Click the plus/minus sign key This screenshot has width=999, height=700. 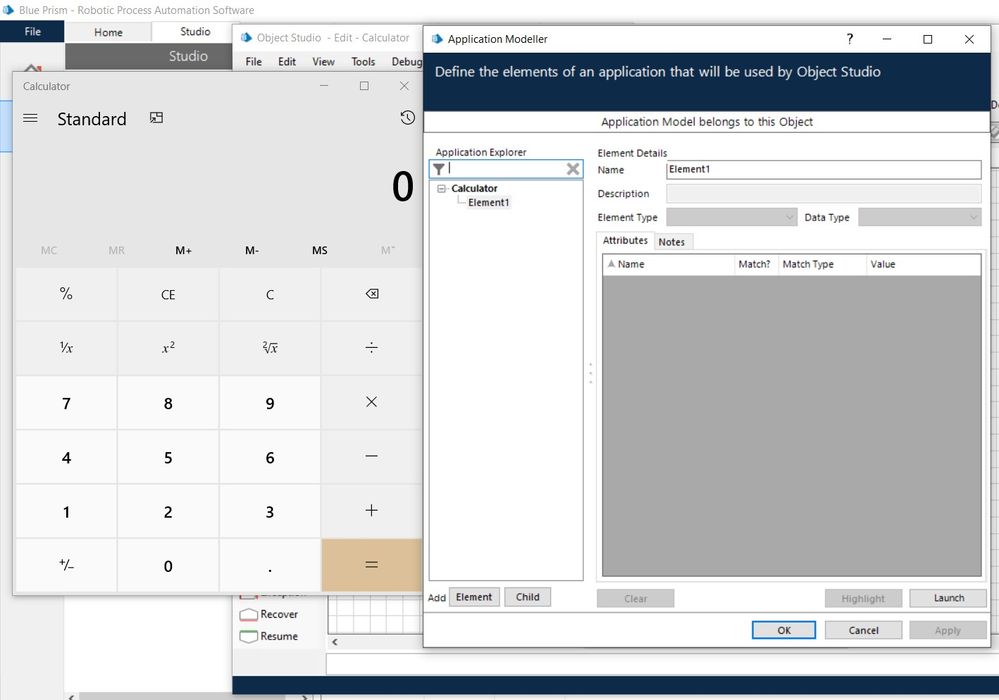tap(66, 565)
